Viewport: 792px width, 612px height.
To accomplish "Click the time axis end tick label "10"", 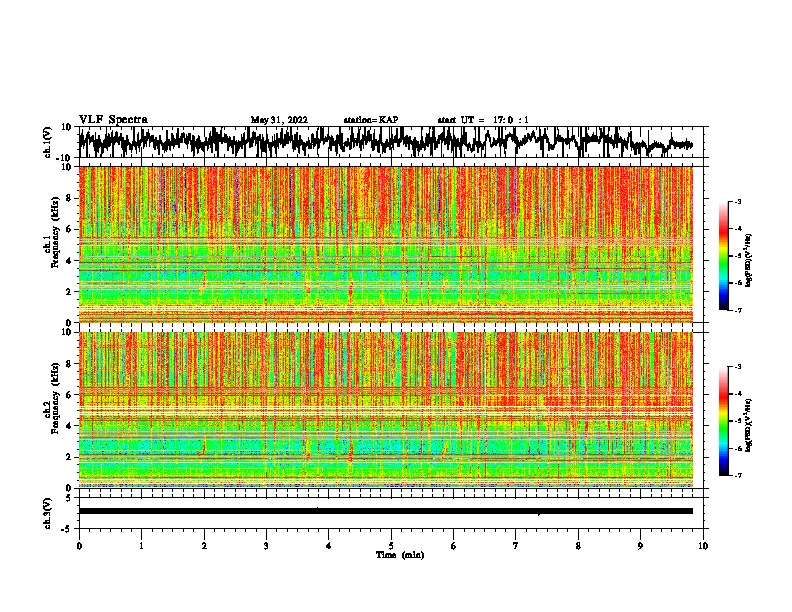I will click(703, 546).
